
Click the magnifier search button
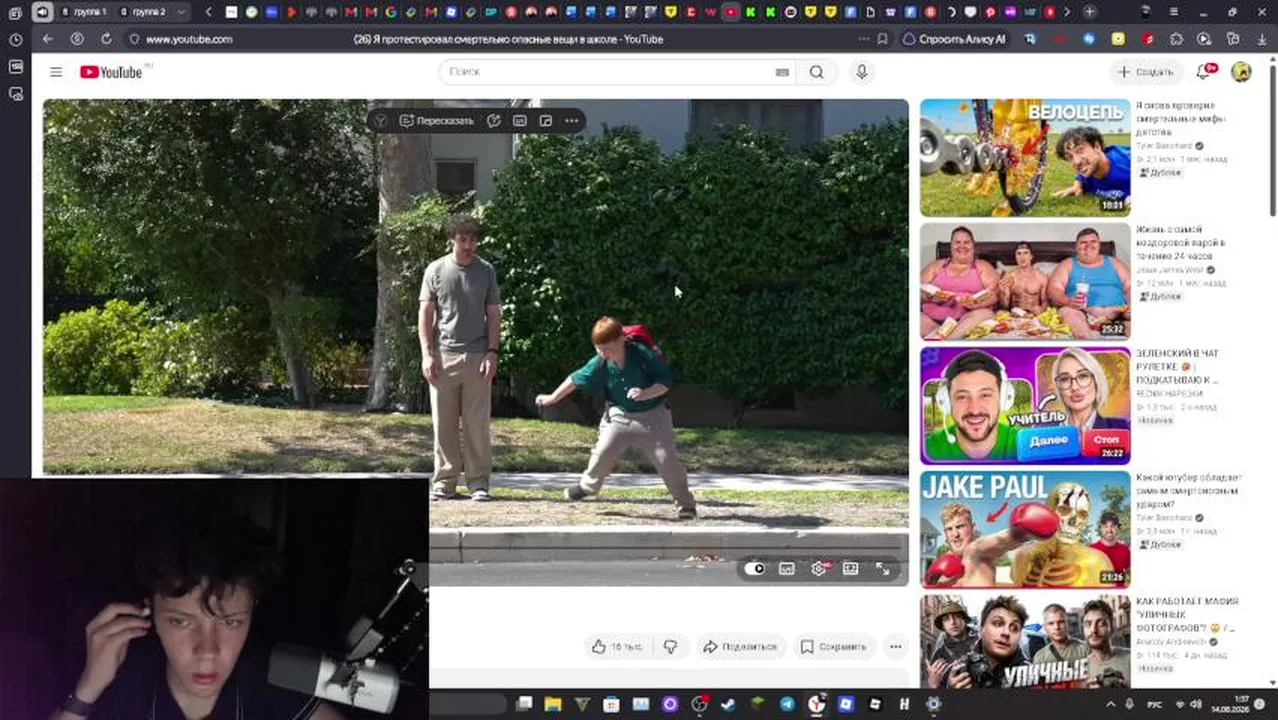(x=817, y=72)
